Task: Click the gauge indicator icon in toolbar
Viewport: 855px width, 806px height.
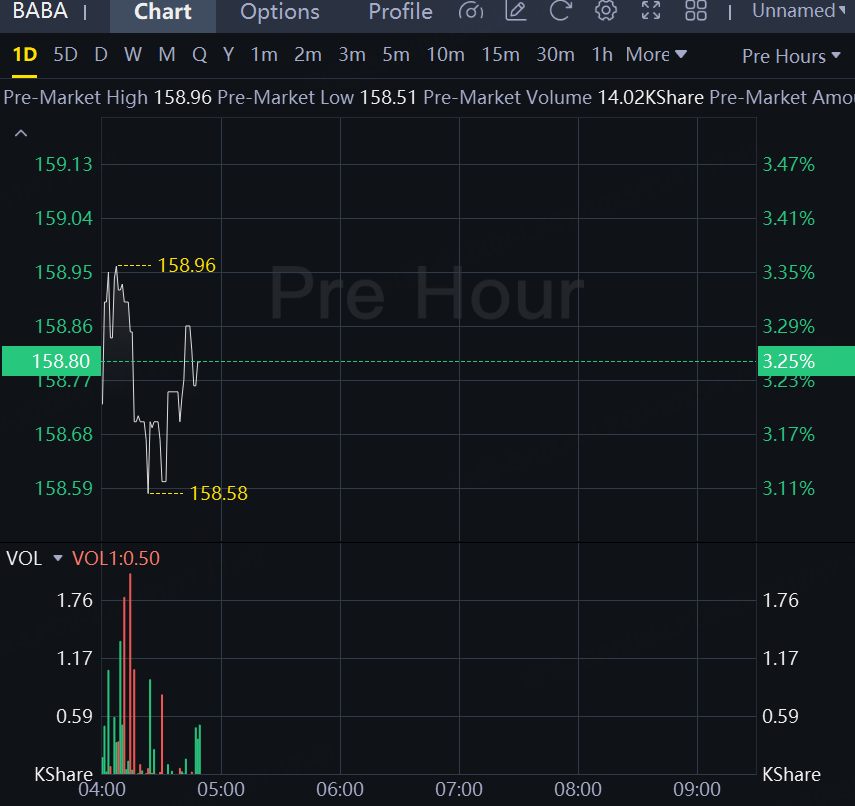Action: click(470, 12)
